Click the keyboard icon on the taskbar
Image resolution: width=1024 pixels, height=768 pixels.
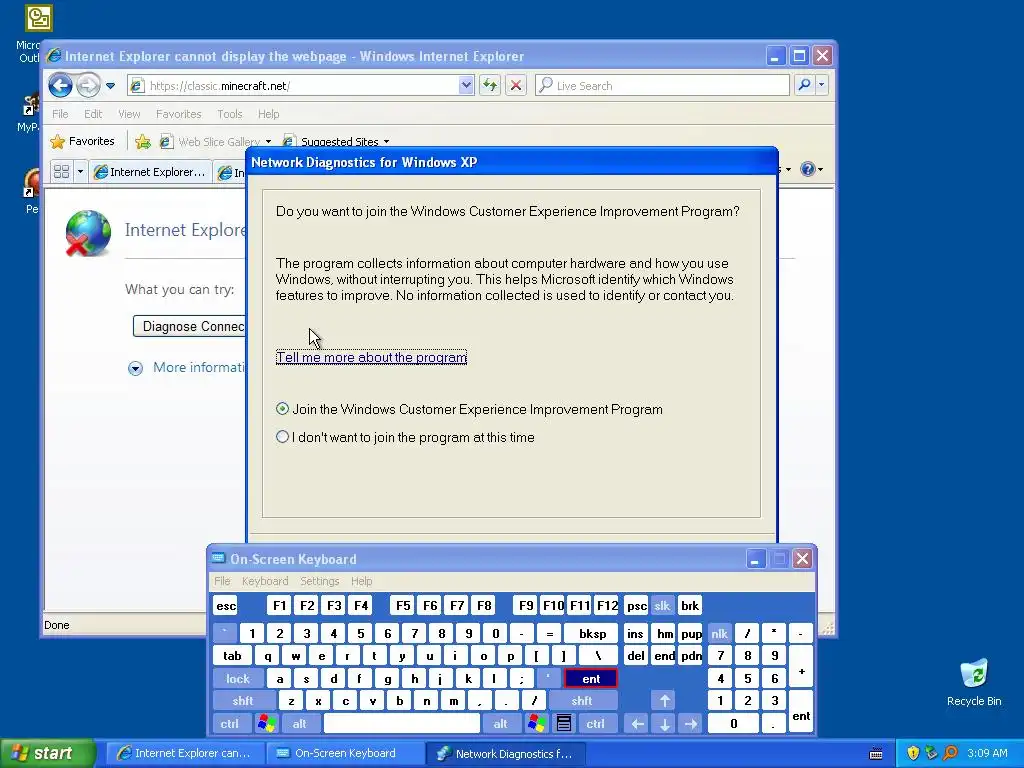(876, 754)
